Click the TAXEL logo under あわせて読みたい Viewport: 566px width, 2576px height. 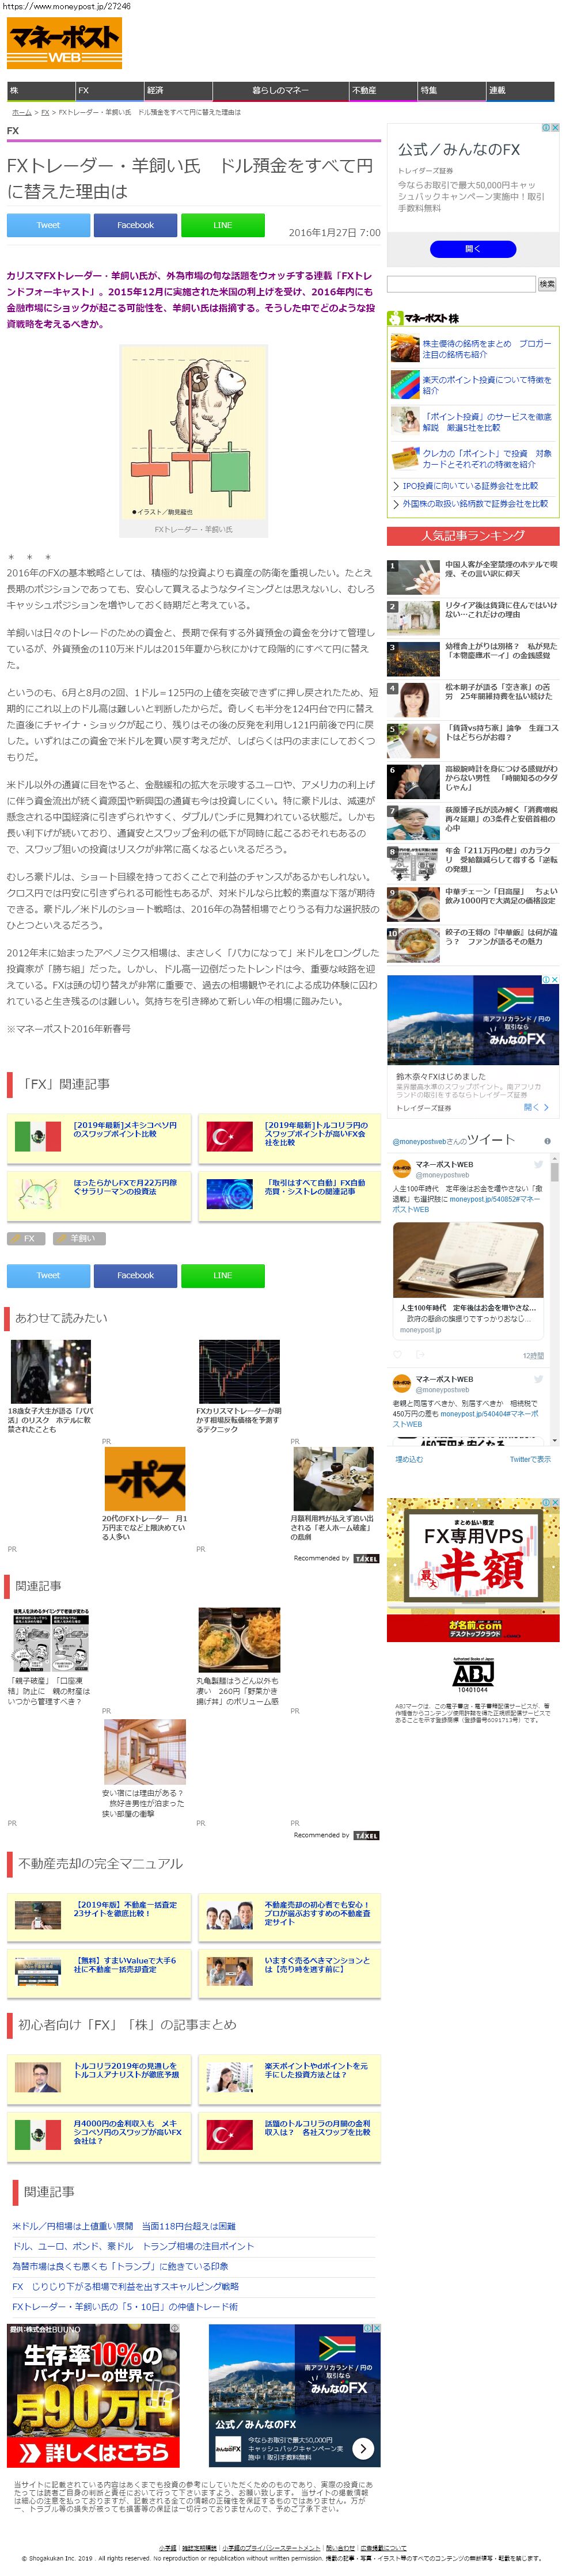pos(367,1558)
